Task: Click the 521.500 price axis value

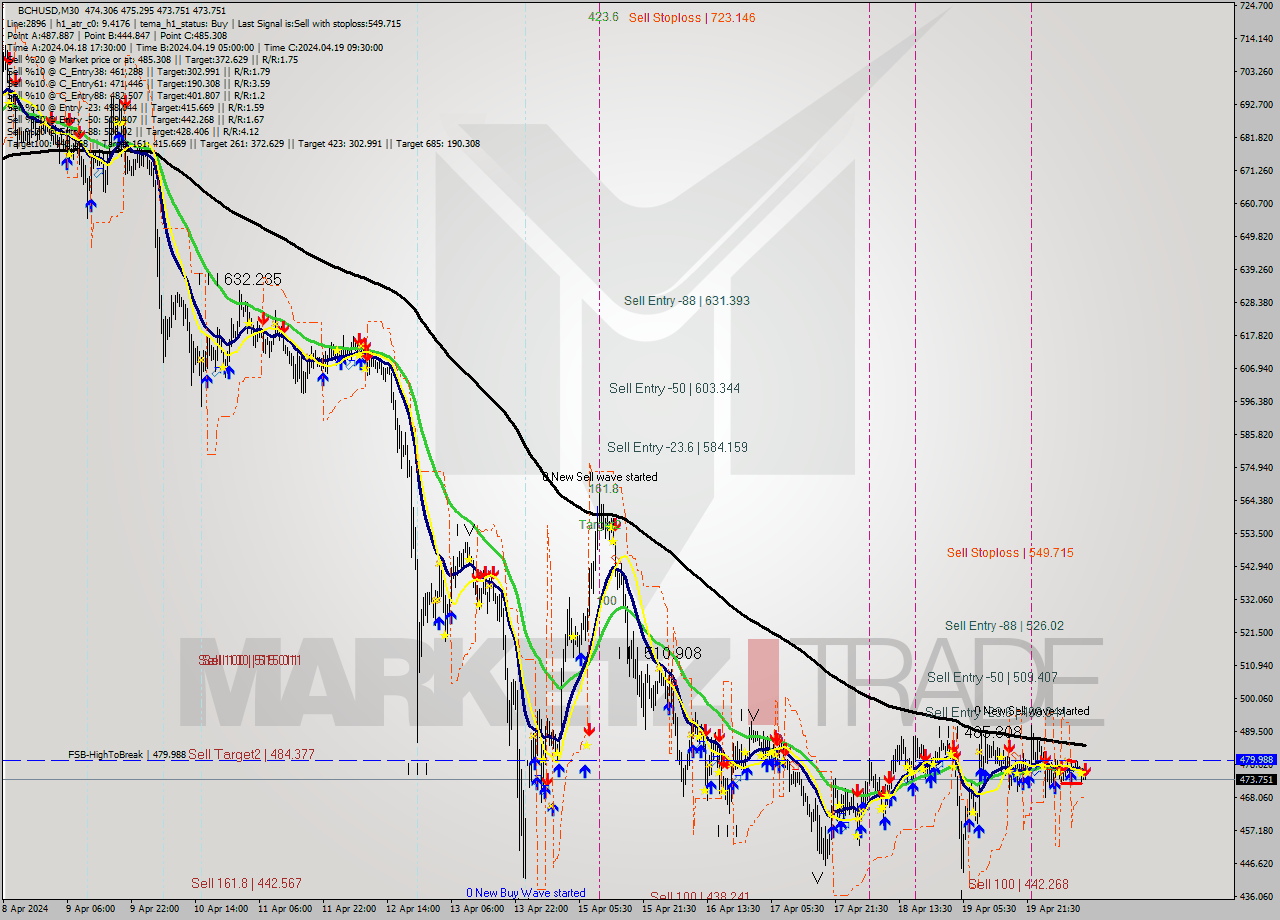Action: pos(1256,632)
